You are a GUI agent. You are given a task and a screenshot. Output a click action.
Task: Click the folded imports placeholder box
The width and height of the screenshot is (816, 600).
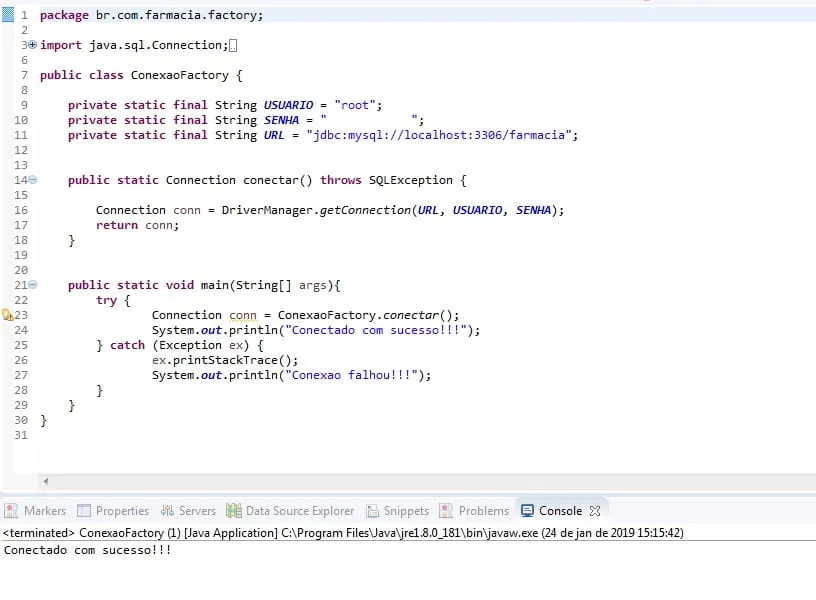pos(233,45)
